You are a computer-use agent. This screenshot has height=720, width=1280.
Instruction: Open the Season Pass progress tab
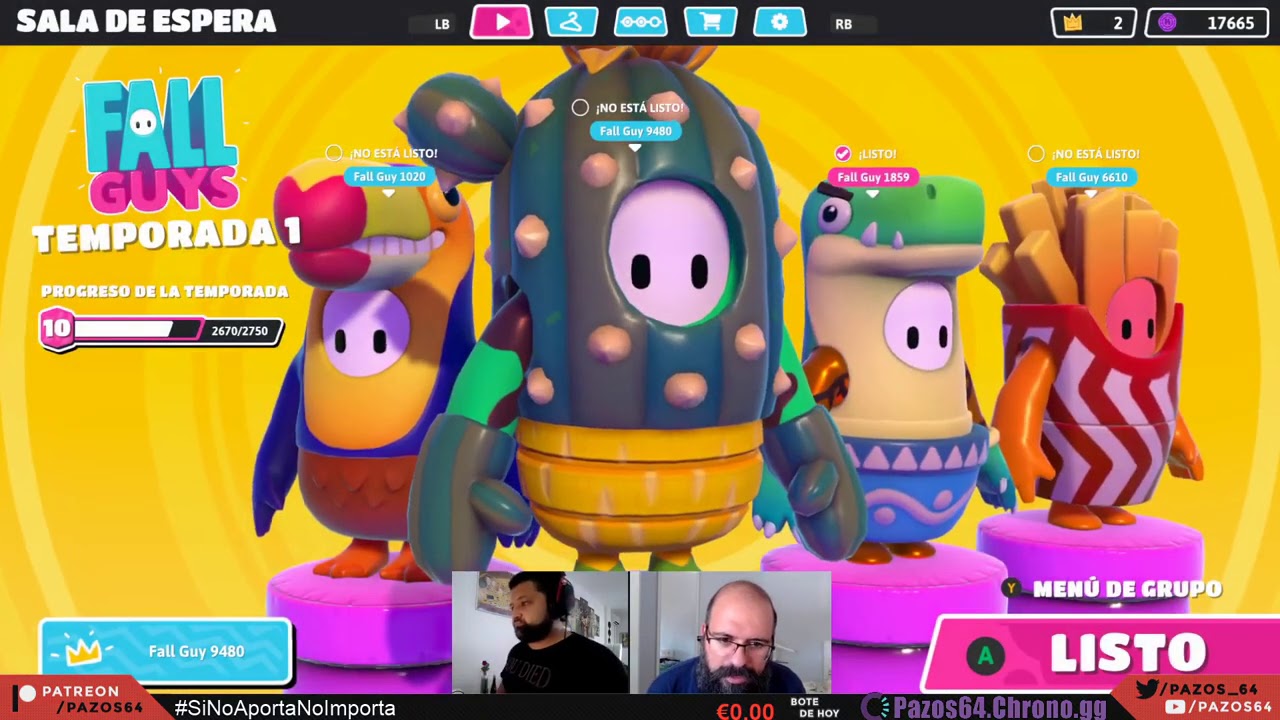click(641, 22)
